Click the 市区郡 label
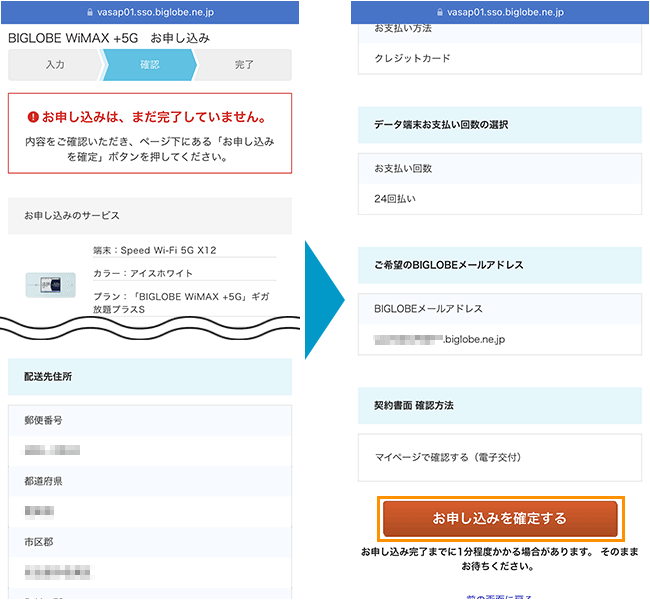Viewport: 650px width, 600px height. 39,542
